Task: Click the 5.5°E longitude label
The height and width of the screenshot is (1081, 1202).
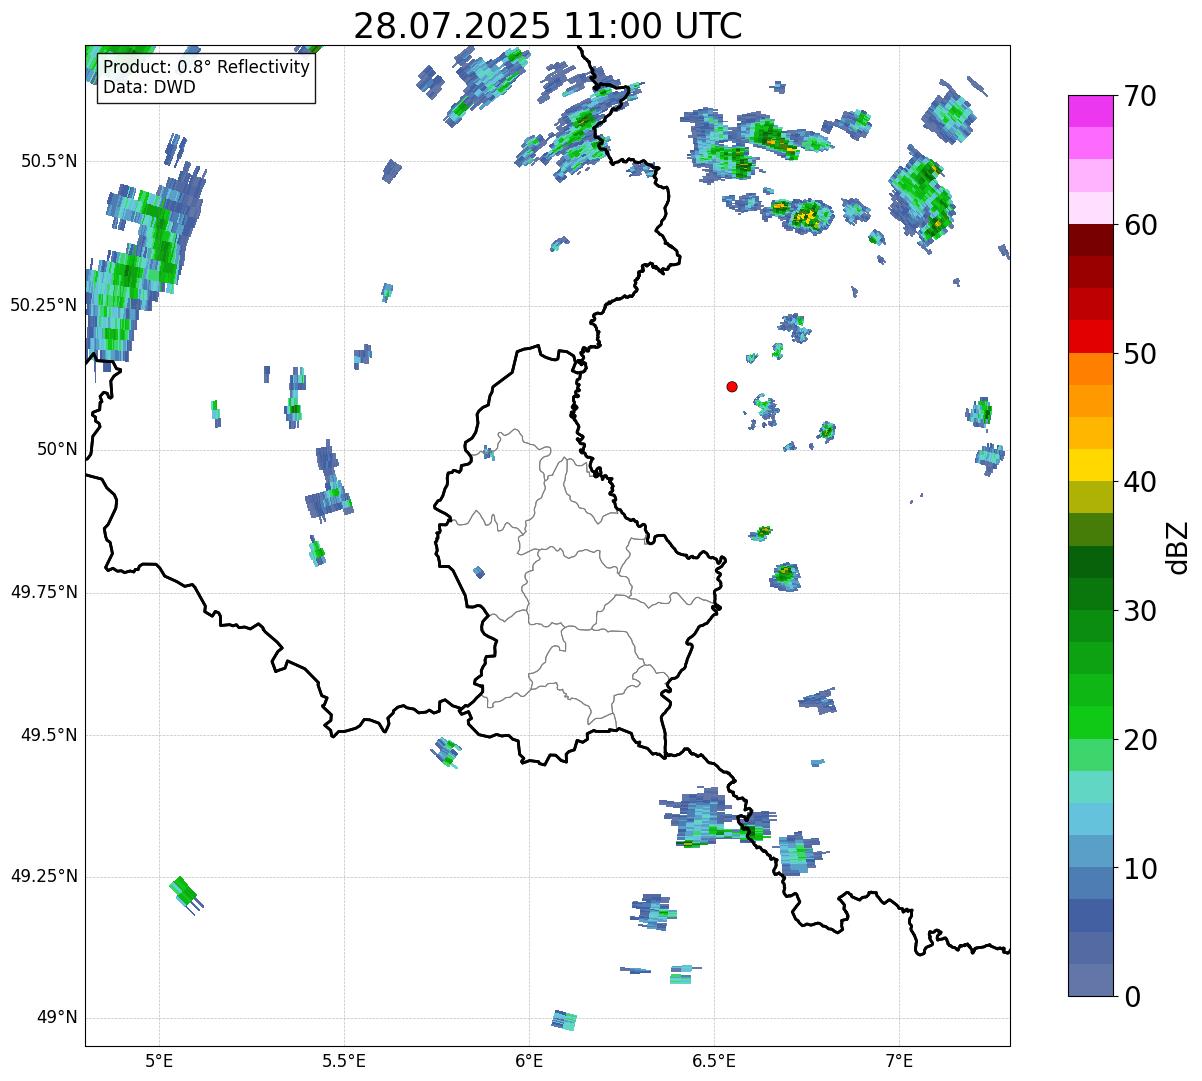Action: (x=344, y=1060)
